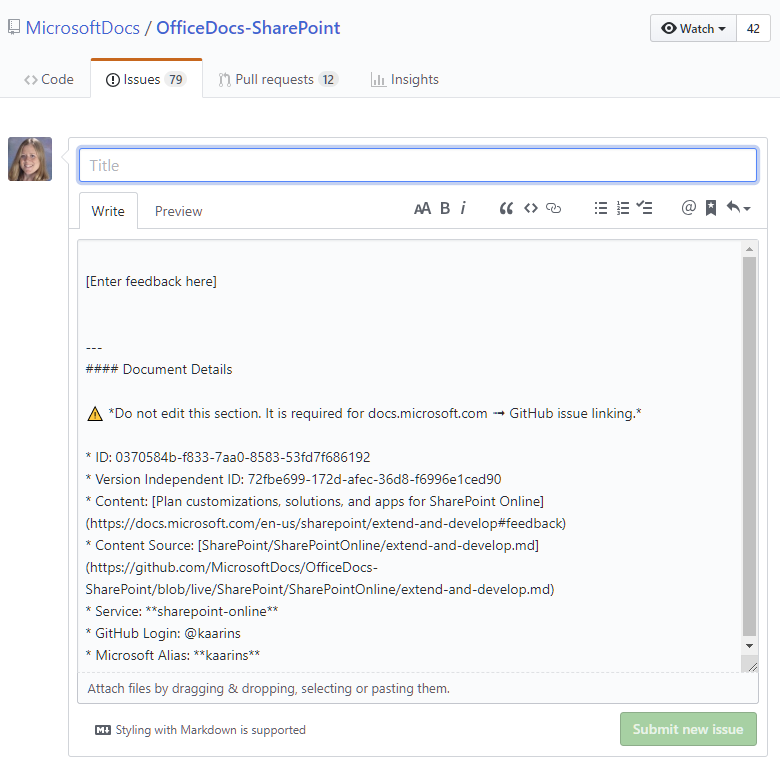Add a numbered list

tap(623, 208)
